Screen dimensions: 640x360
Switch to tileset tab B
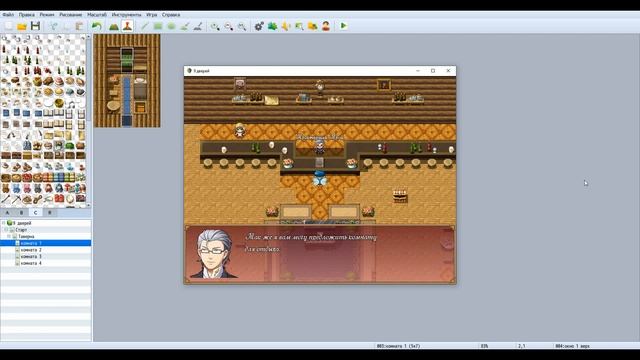tap(22, 213)
